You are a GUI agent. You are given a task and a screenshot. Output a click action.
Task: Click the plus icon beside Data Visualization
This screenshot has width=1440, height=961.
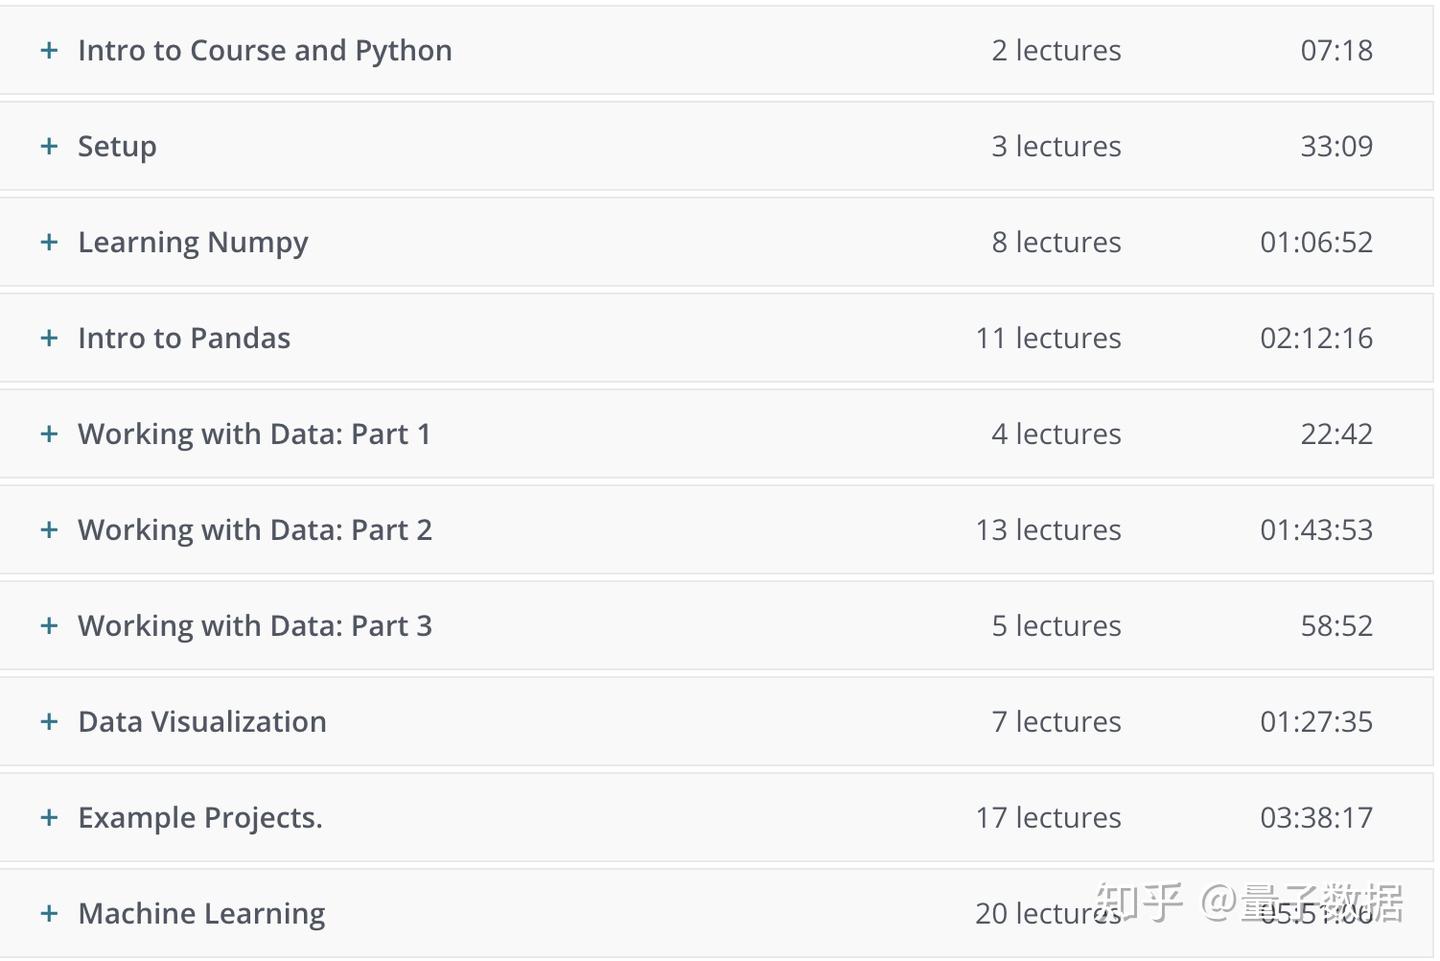pos(49,722)
